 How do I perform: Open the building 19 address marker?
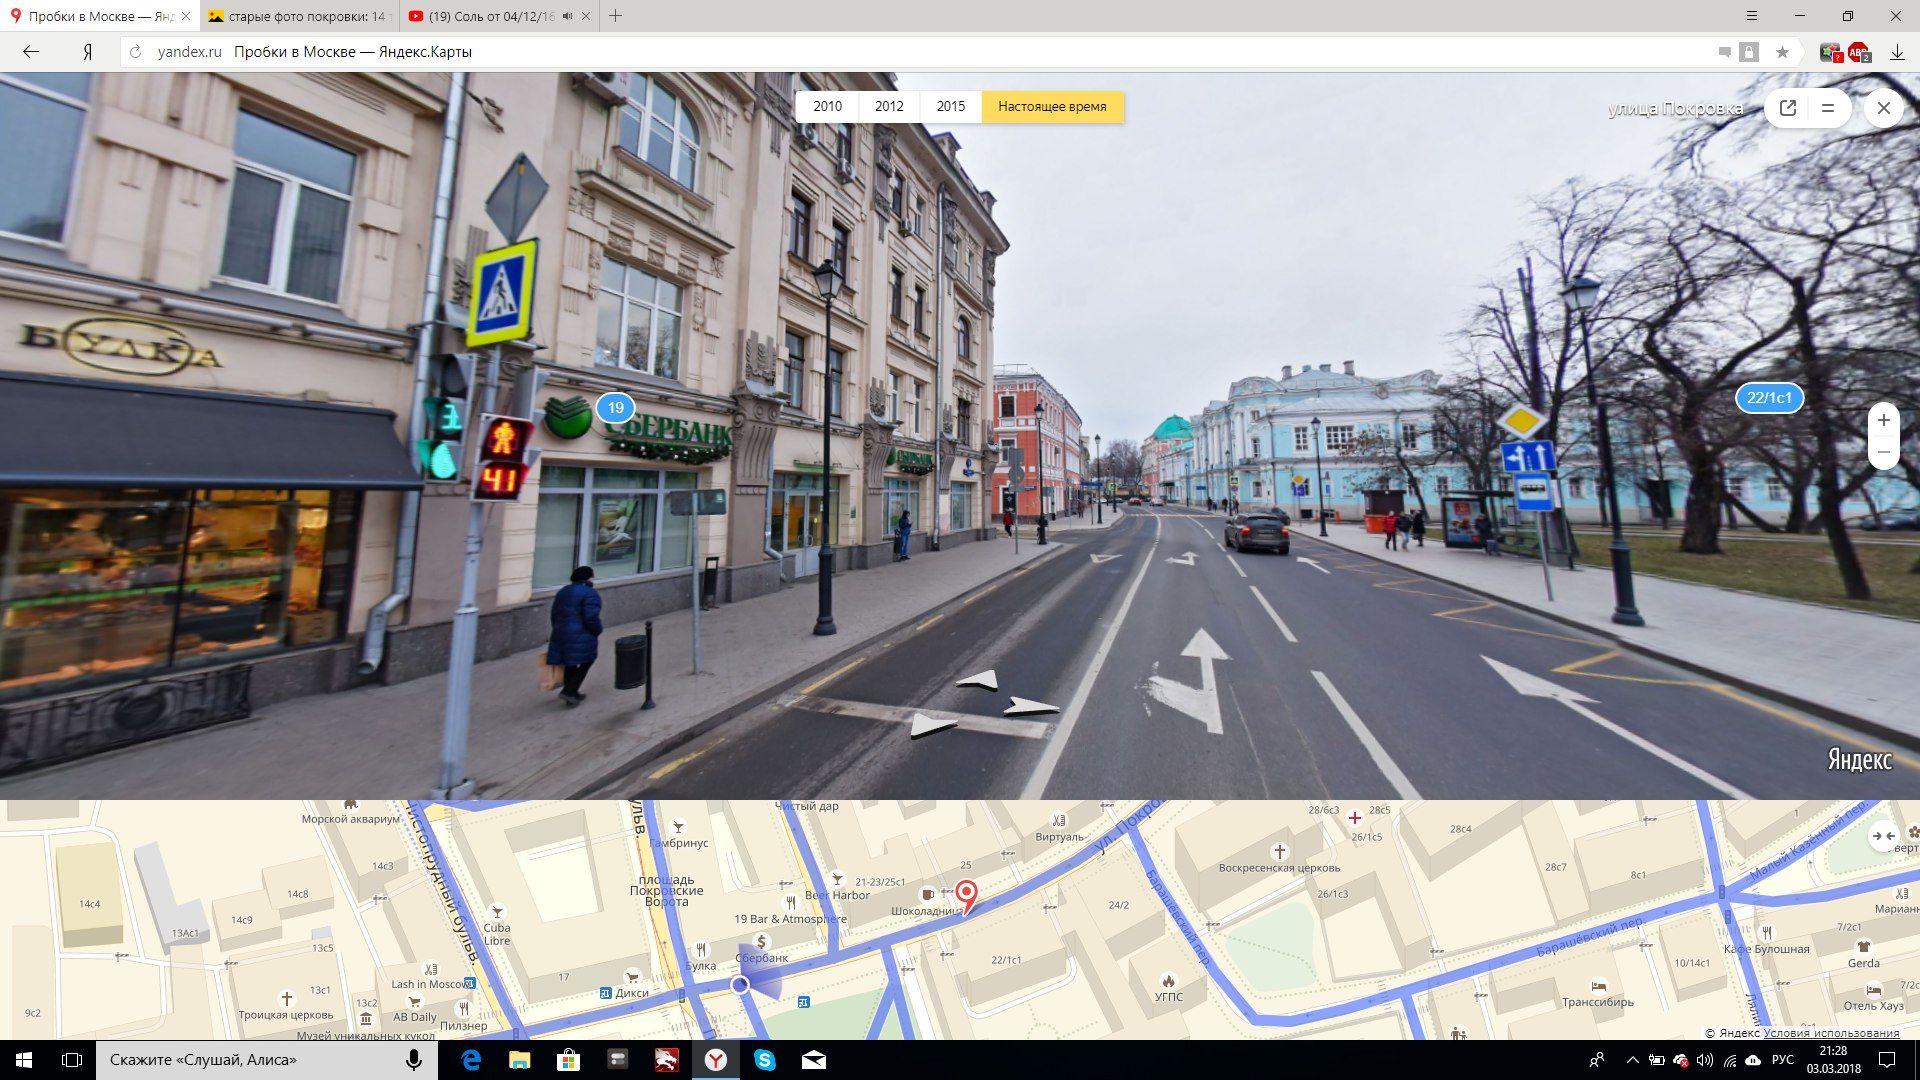(615, 408)
